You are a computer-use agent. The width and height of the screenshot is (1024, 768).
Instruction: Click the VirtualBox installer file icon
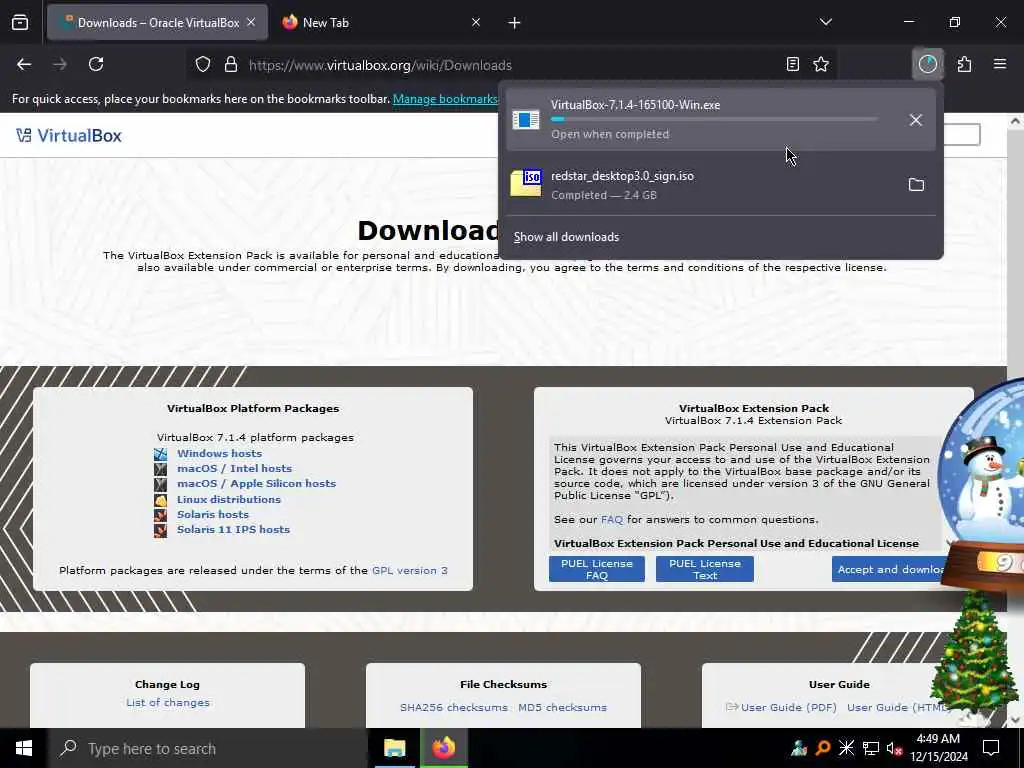pyautogui.click(x=526, y=120)
